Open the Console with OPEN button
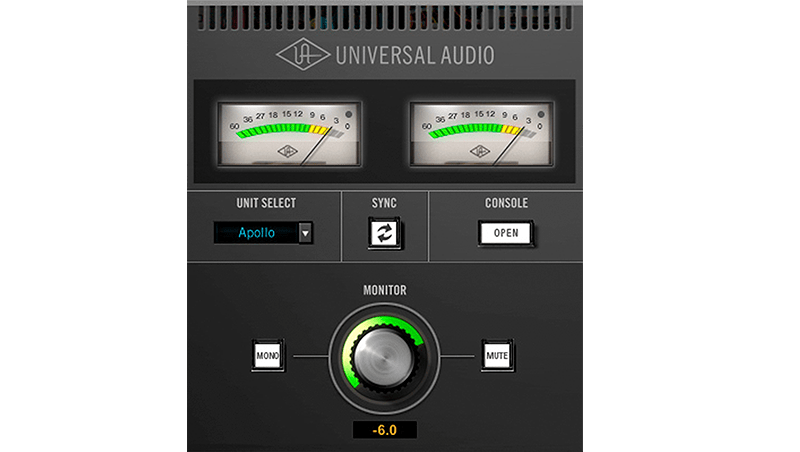 [506, 233]
